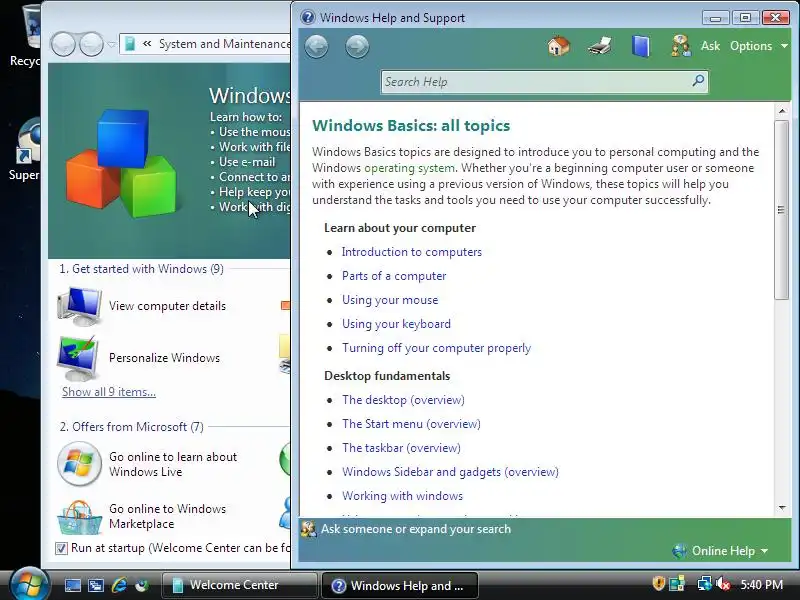This screenshot has height=600, width=800.
Task: Go forward in Windows Help and Support
Action: point(357,47)
